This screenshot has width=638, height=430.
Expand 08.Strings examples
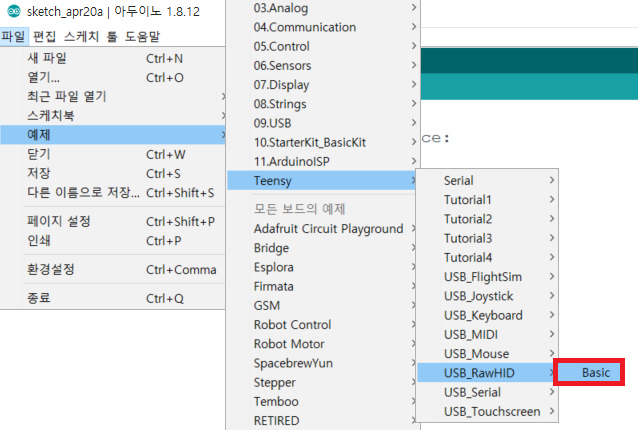coord(323,104)
